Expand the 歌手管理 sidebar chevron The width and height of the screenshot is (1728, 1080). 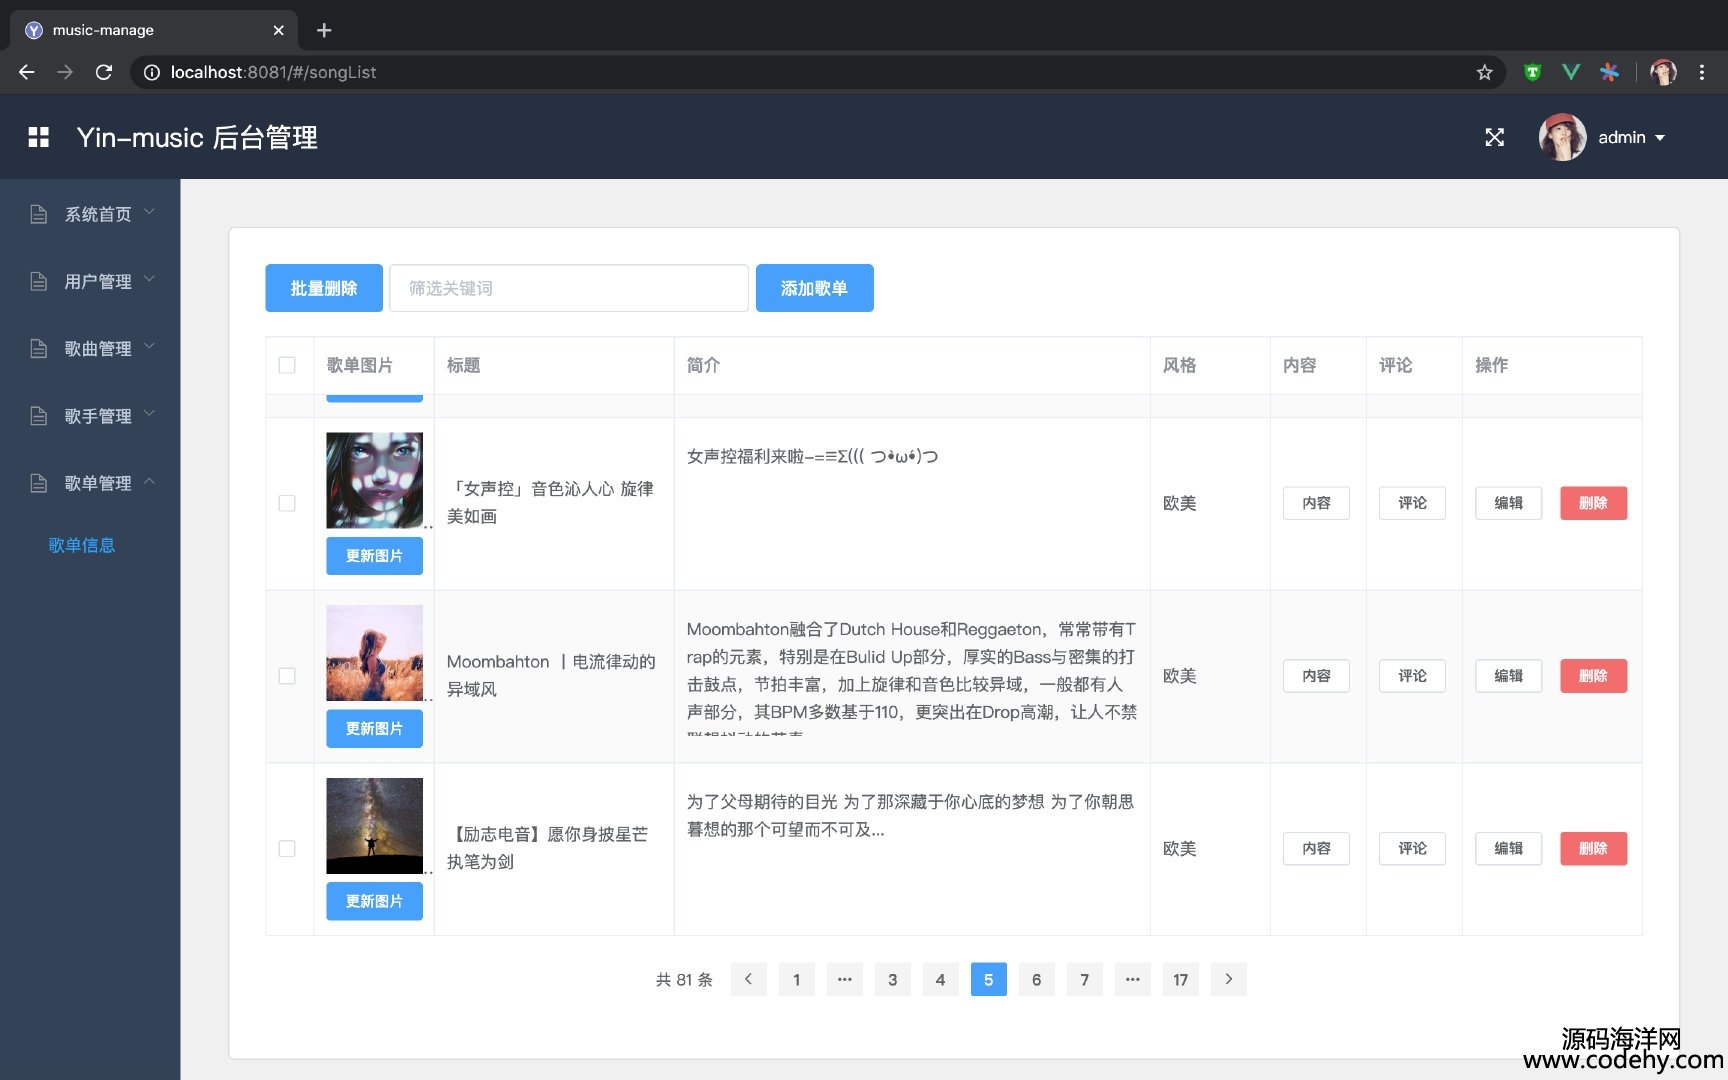coord(150,412)
